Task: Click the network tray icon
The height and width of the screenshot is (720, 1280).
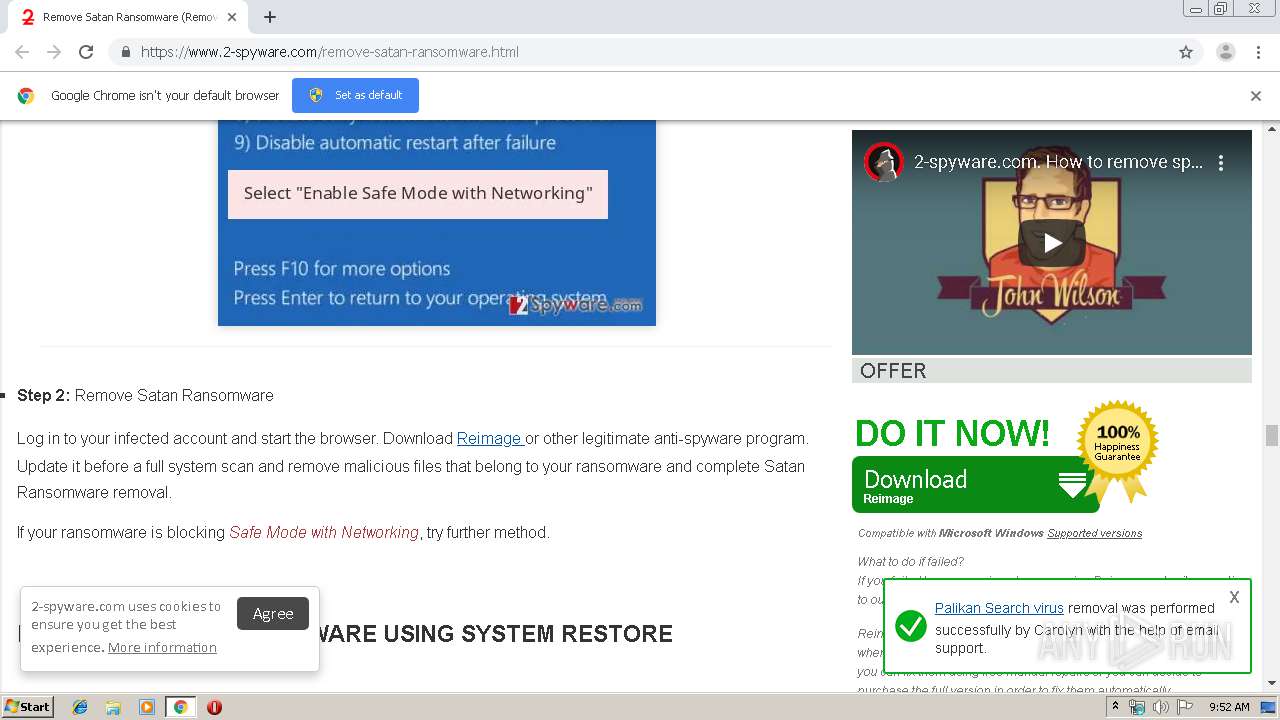Action: click(1137, 707)
